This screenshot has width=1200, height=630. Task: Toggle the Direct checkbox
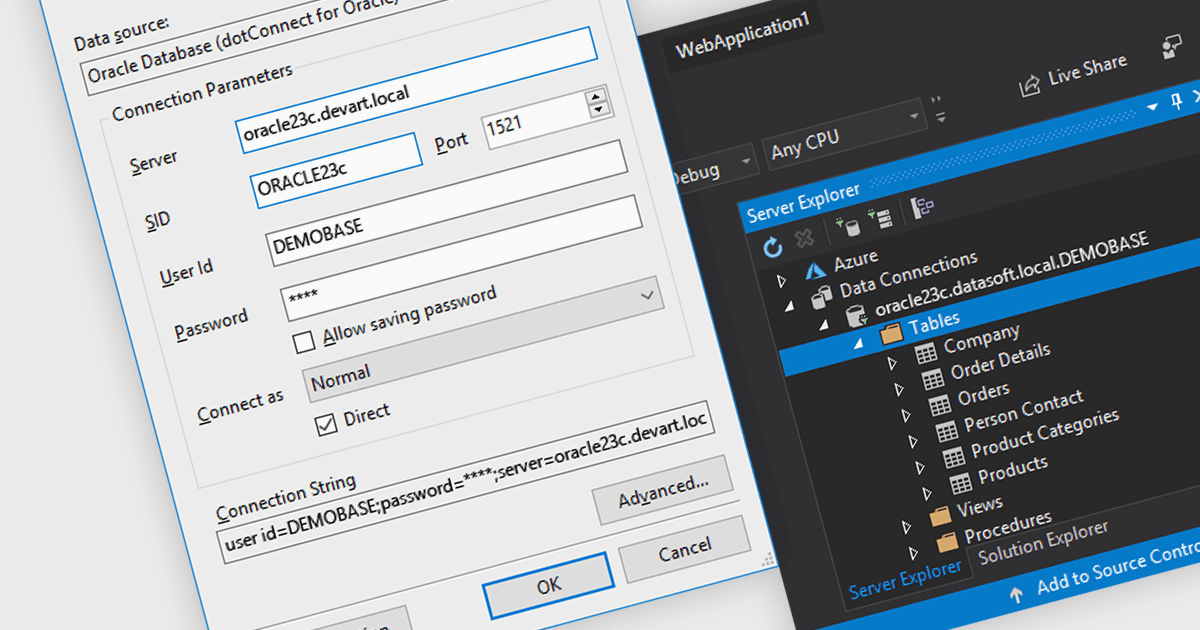click(326, 424)
